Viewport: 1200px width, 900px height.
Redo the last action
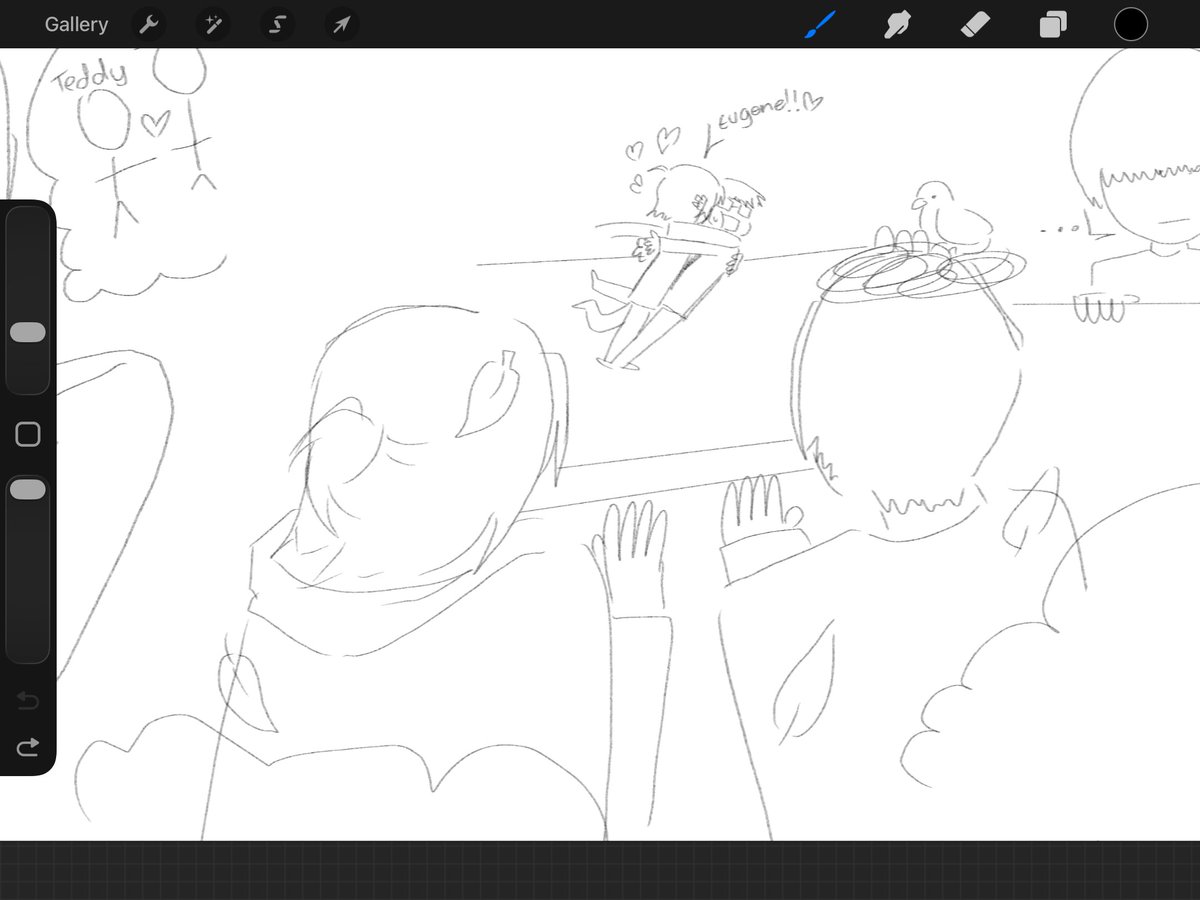[x=28, y=746]
